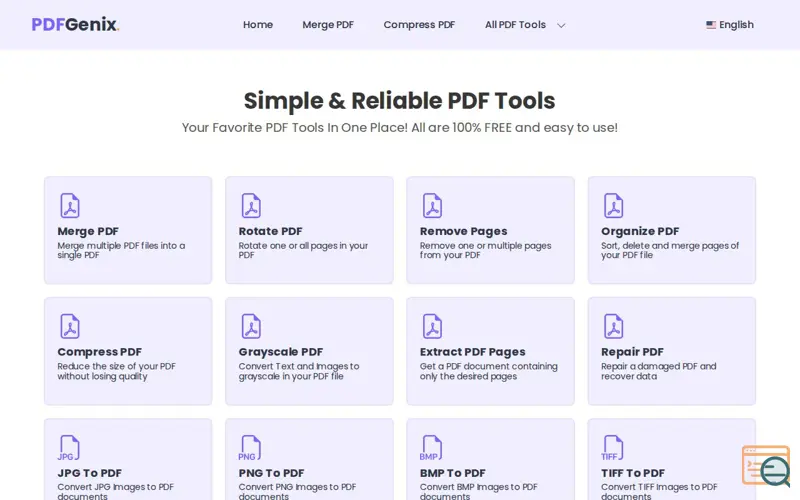The width and height of the screenshot is (800, 500).
Task: Open the Repair PDF tool title
Action: (x=632, y=352)
